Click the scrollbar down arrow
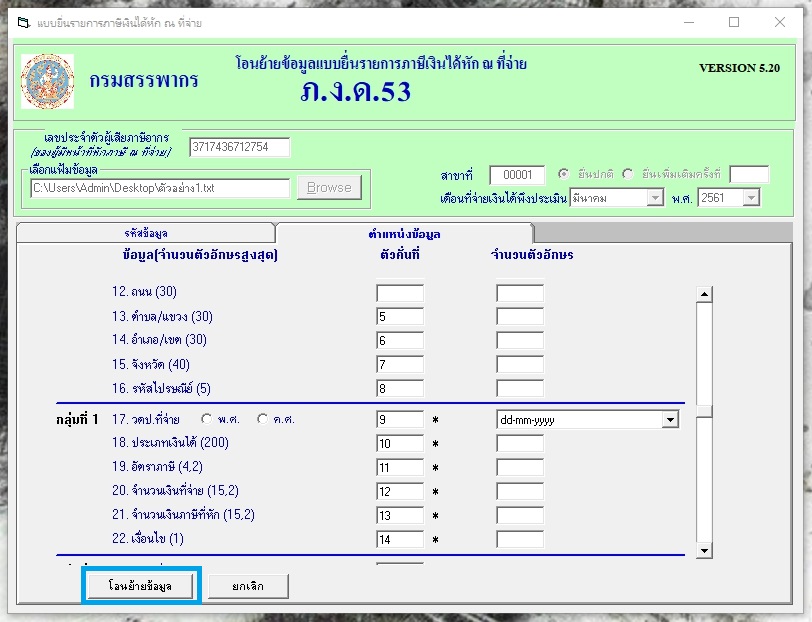Viewport: 812px width, 622px height. pos(704,551)
